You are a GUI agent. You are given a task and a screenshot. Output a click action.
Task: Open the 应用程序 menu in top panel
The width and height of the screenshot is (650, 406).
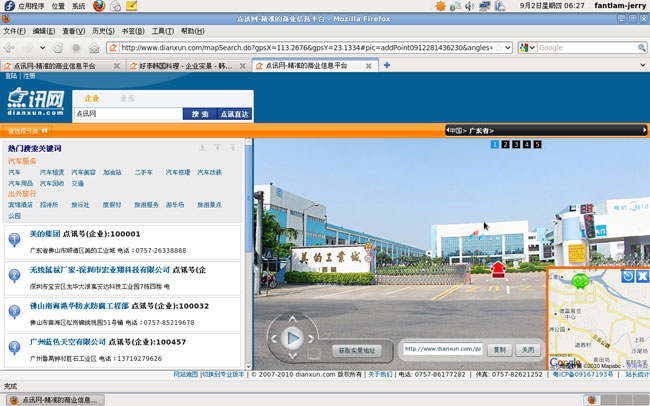coord(31,6)
